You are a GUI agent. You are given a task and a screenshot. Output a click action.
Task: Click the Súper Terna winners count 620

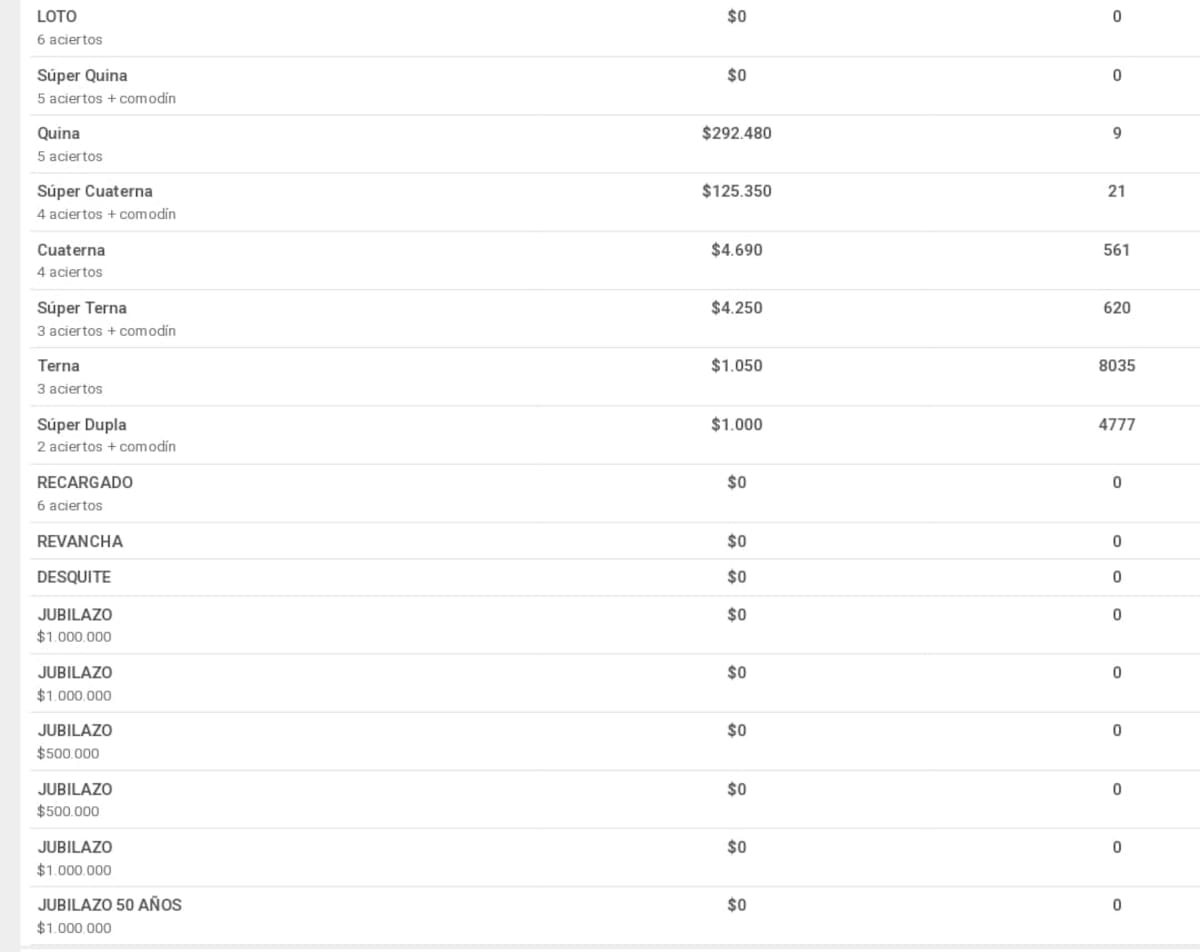[1117, 308]
